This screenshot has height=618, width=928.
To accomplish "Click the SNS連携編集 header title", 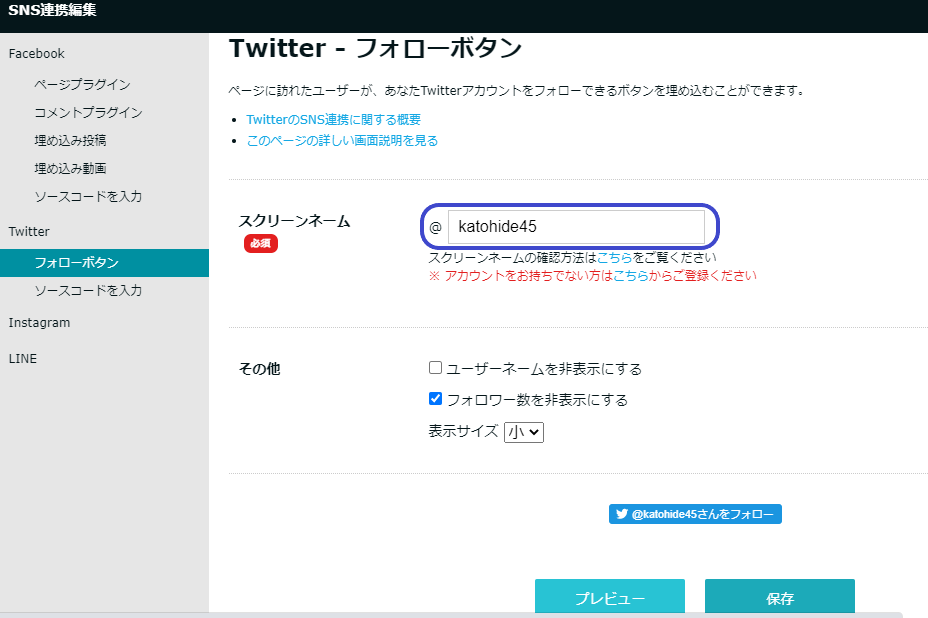I will click(52, 10).
